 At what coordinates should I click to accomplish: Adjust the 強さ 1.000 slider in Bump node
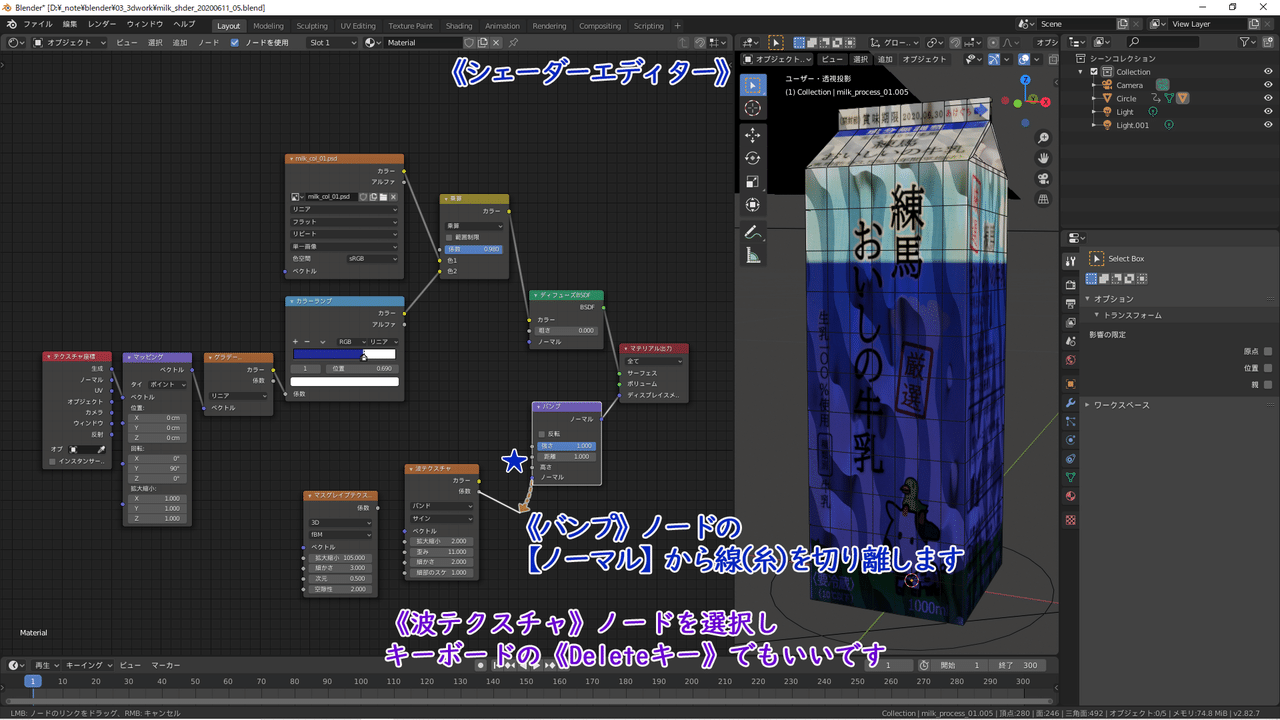[x=566, y=446]
